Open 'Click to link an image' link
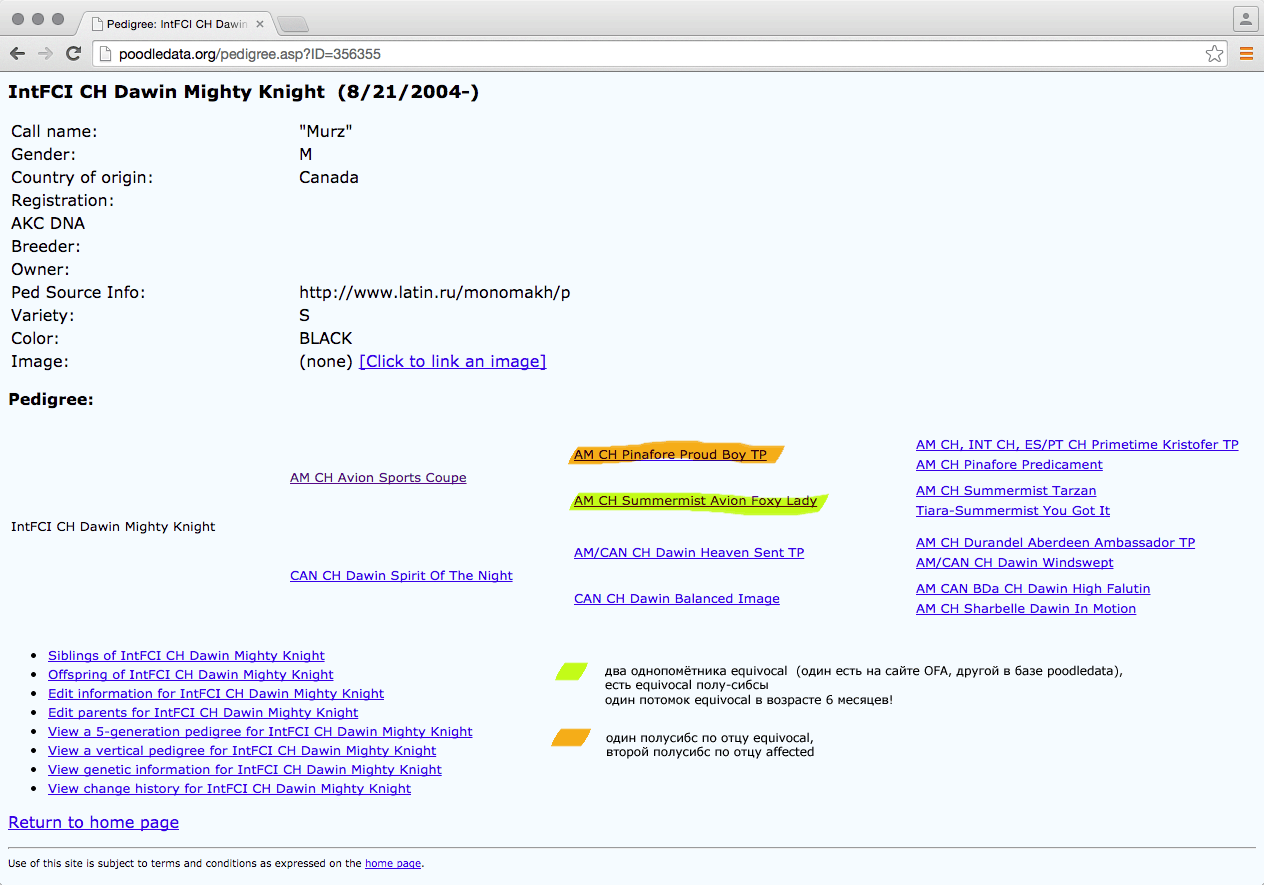This screenshot has width=1264, height=885. [x=452, y=362]
